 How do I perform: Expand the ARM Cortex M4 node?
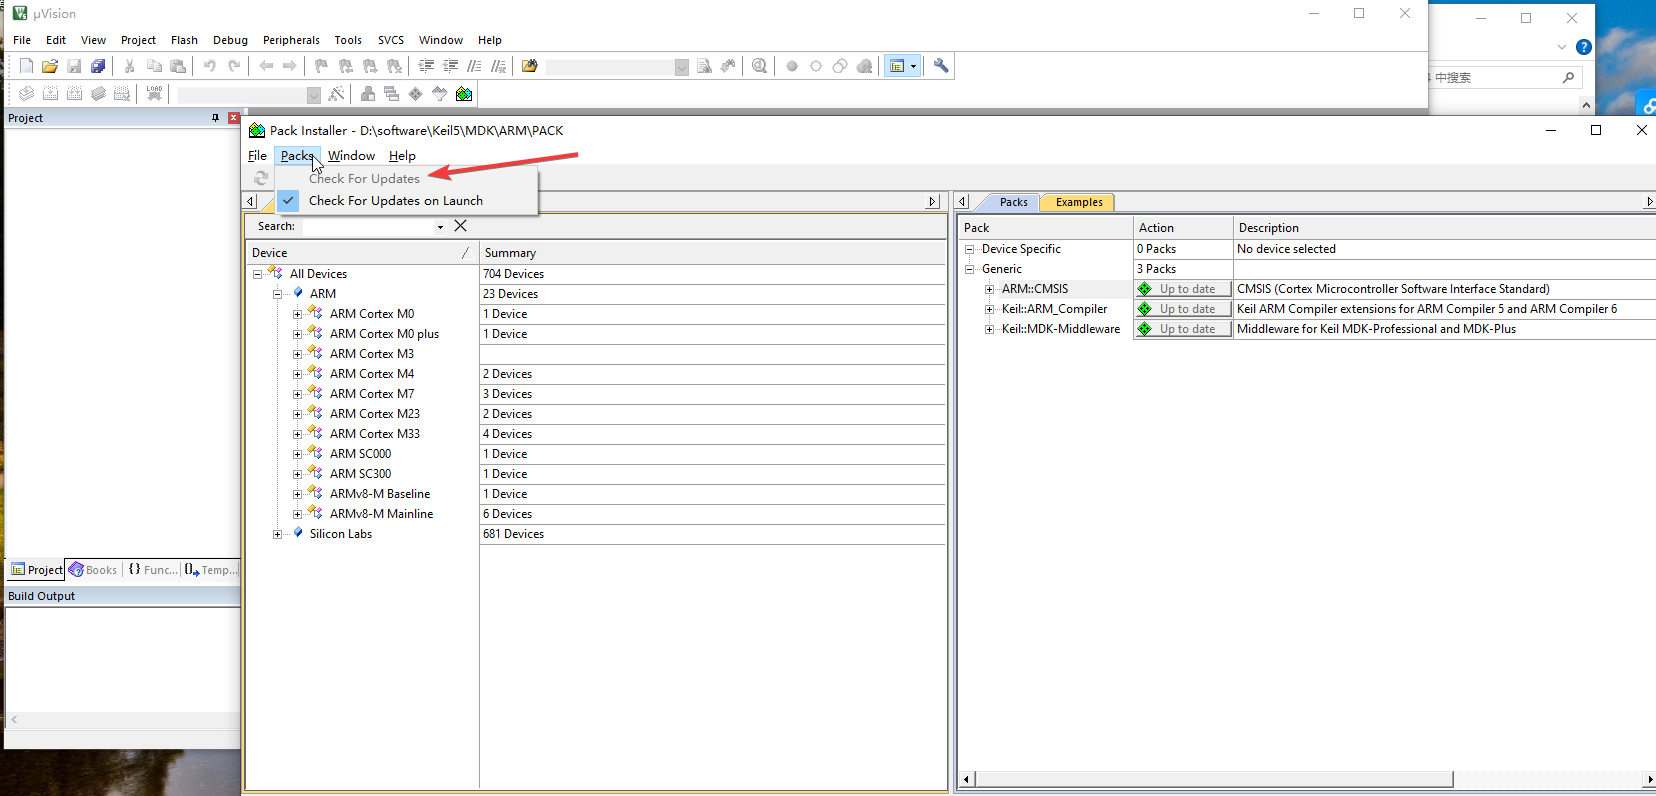(x=297, y=374)
